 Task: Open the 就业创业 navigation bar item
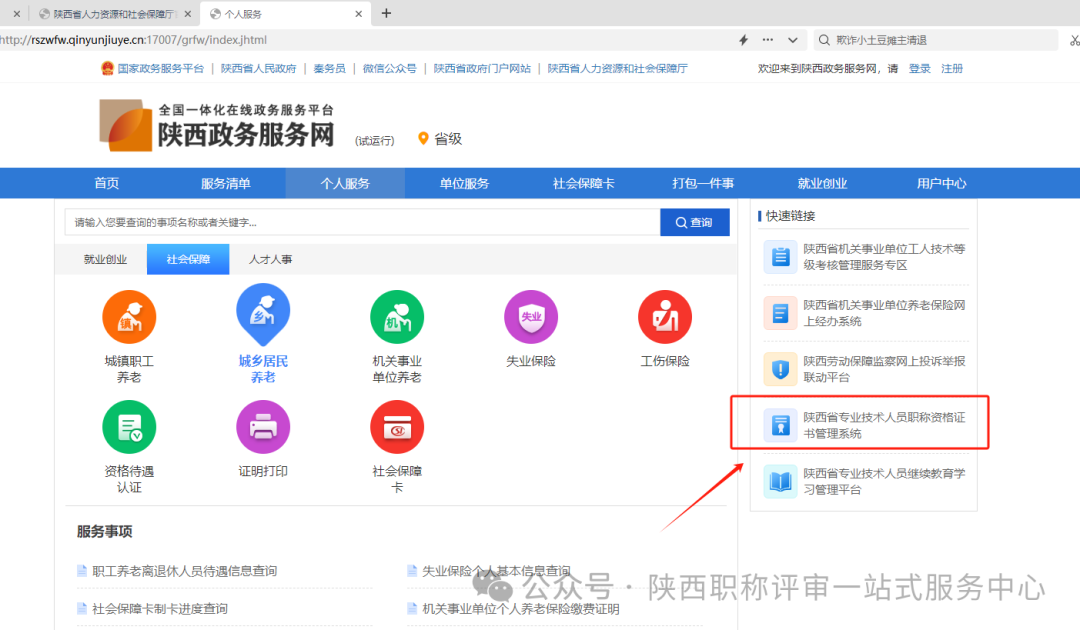coord(822,183)
